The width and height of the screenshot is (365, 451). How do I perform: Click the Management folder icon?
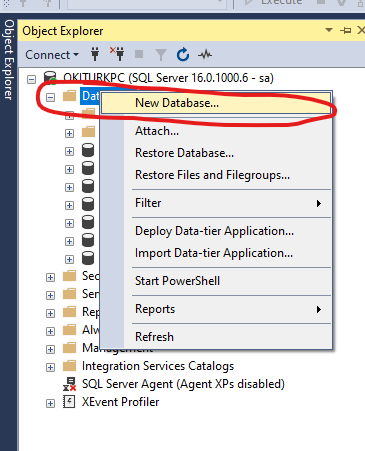coord(70,348)
